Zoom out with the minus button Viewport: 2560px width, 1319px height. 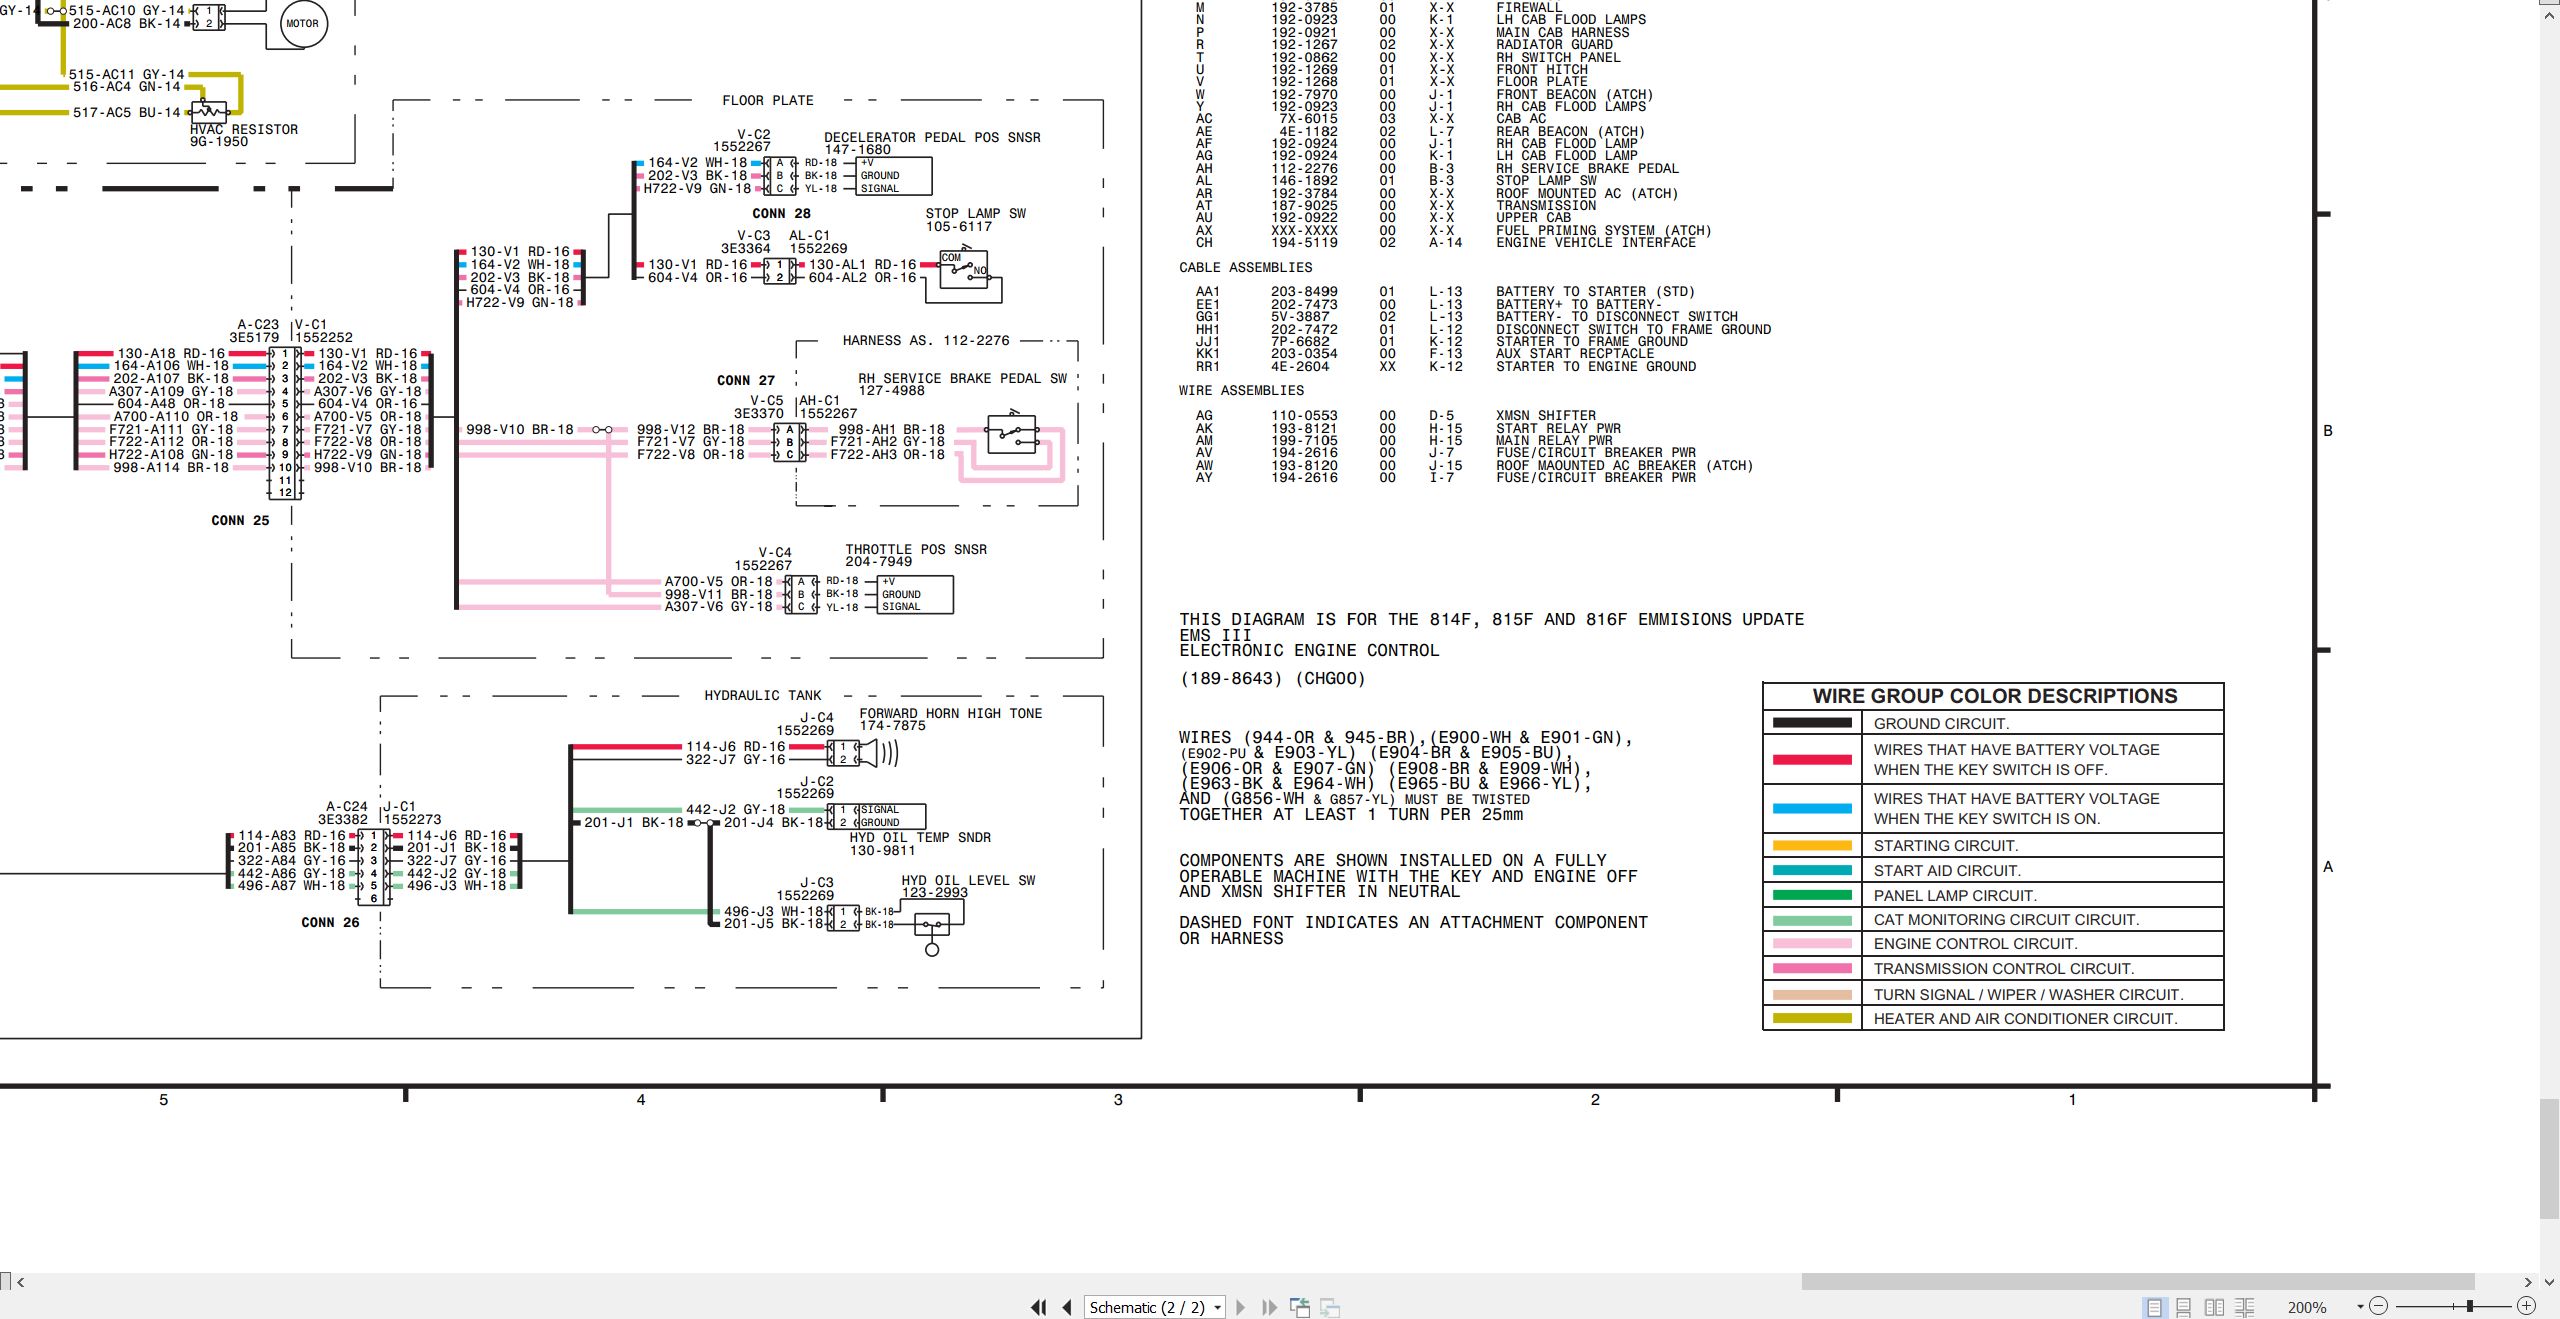[2379, 1306]
